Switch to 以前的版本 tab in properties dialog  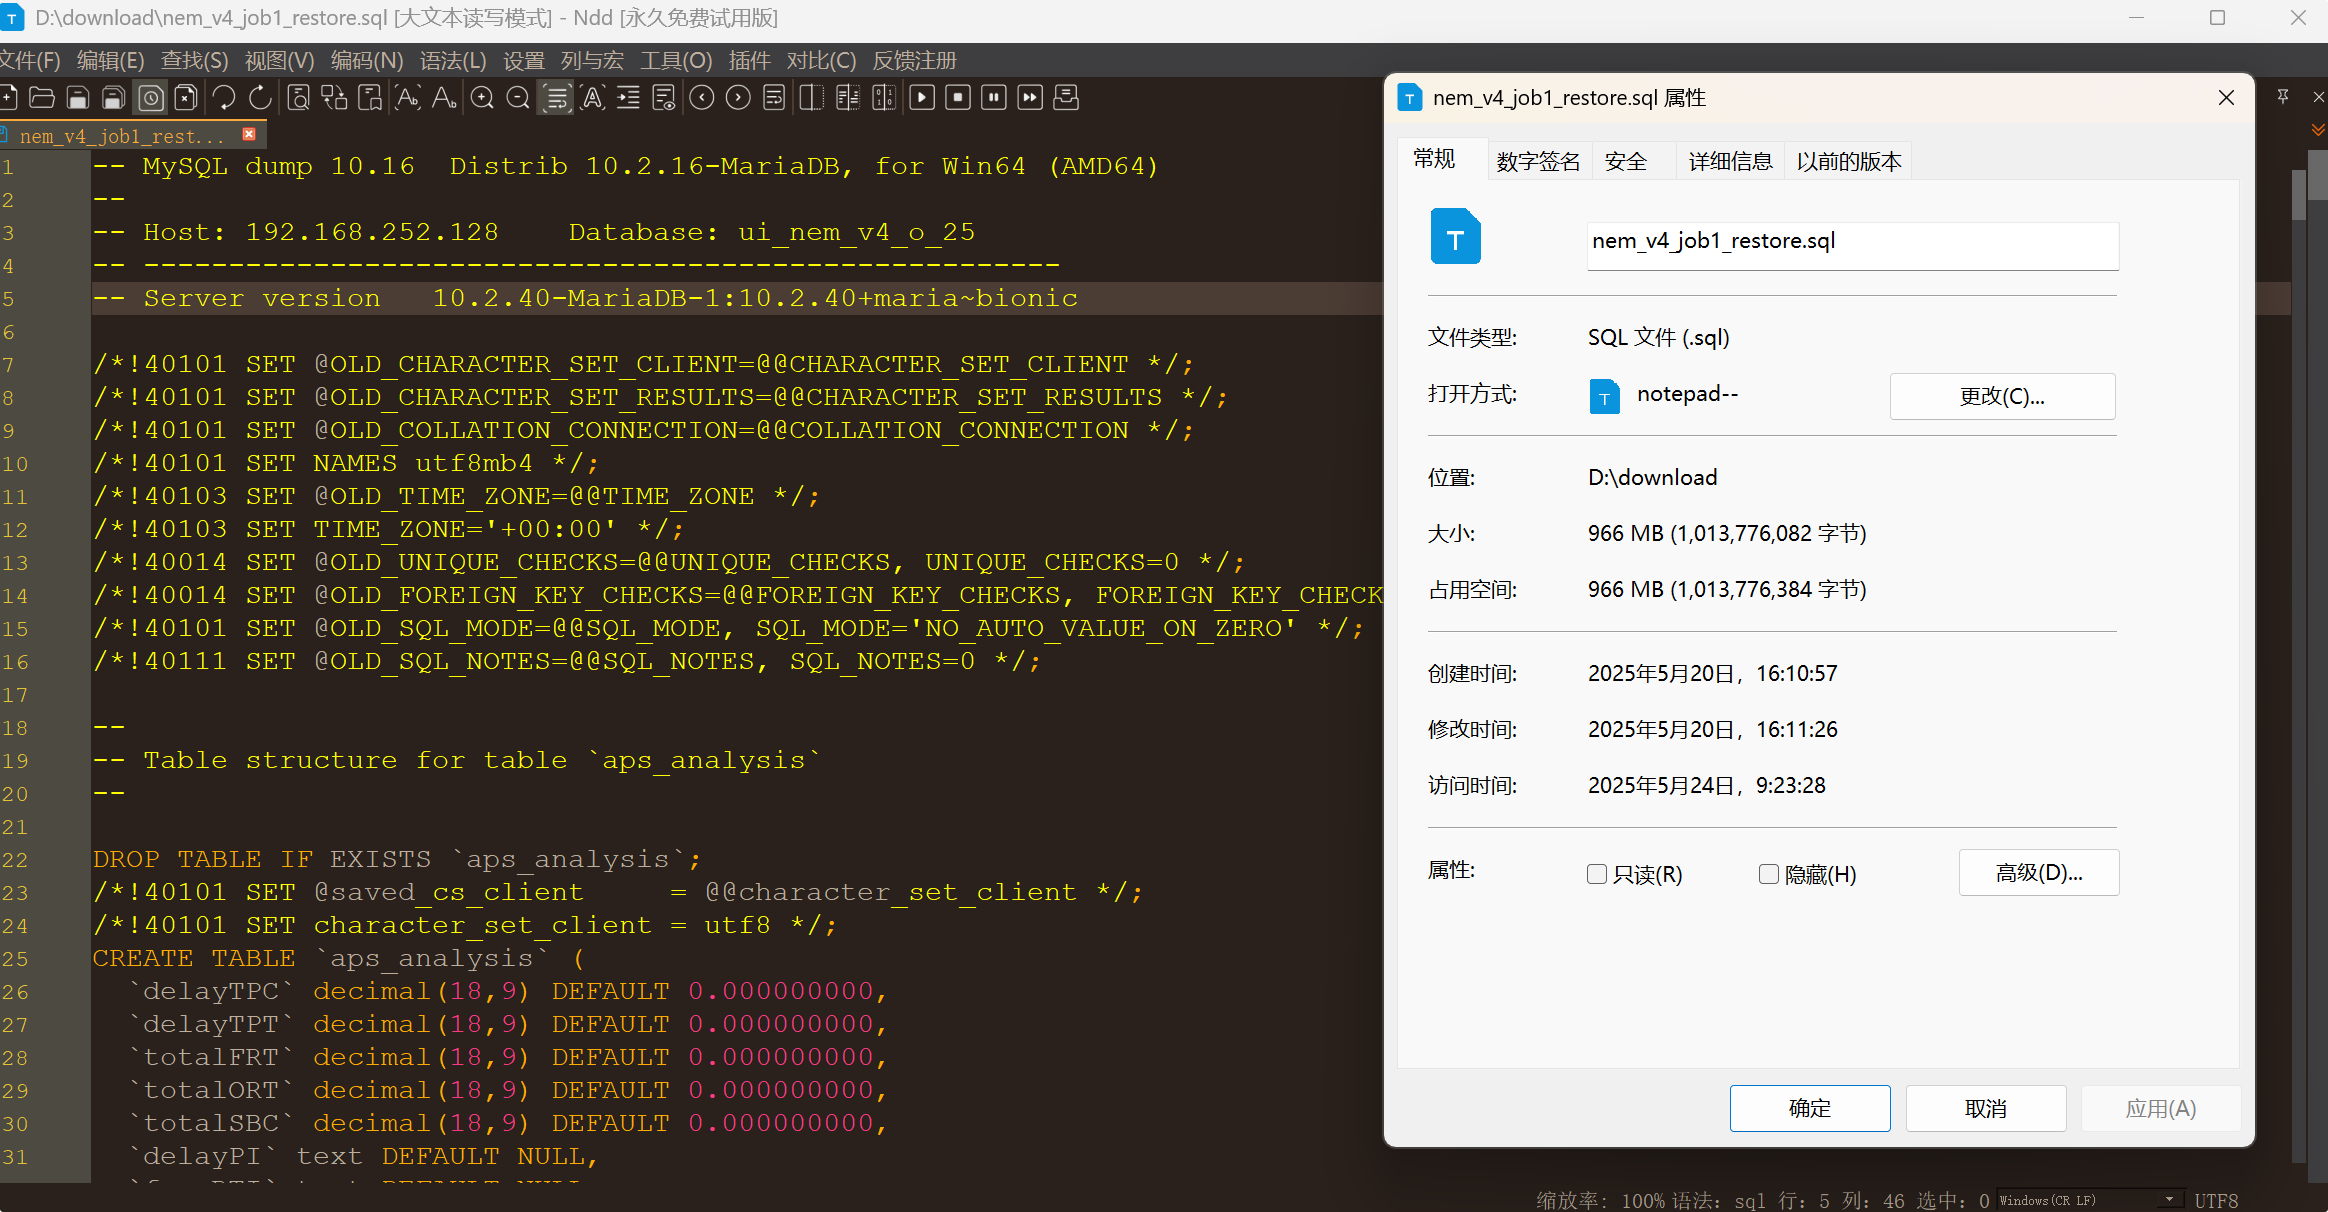pyautogui.click(x=1849, y=161)
